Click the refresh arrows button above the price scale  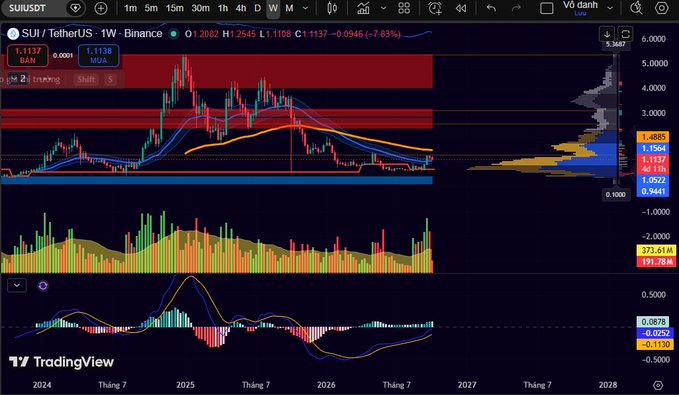625,34
